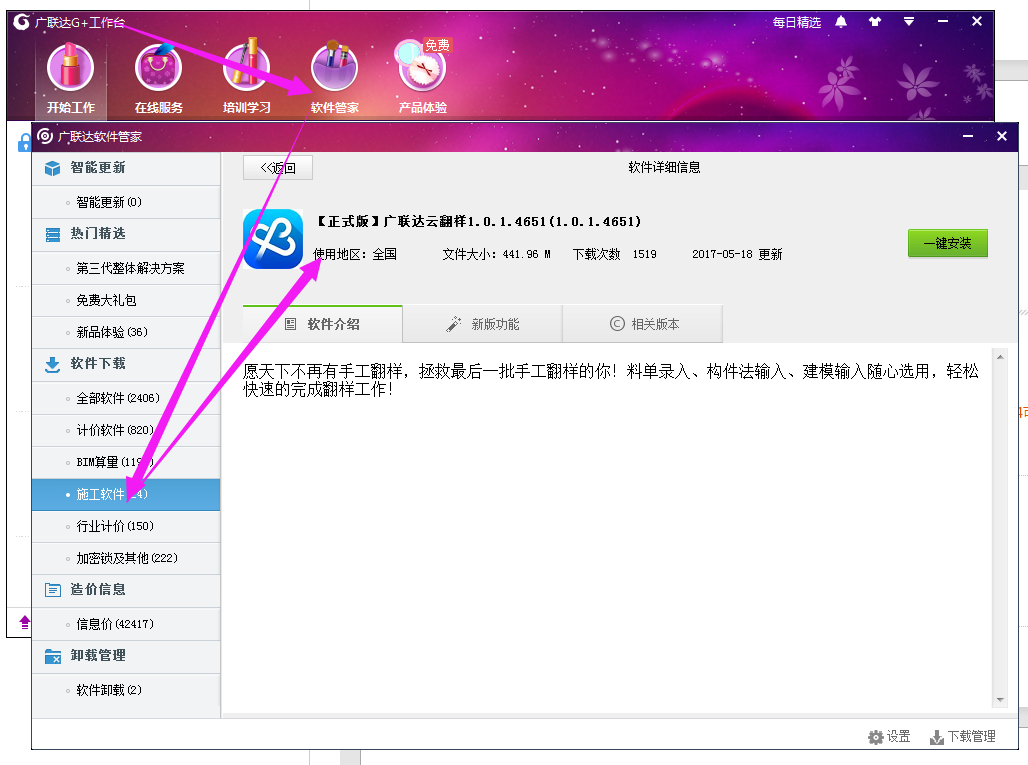Click the 返回 back button
The width and height of the screenshot is (1028, 765).
(278, 168)
